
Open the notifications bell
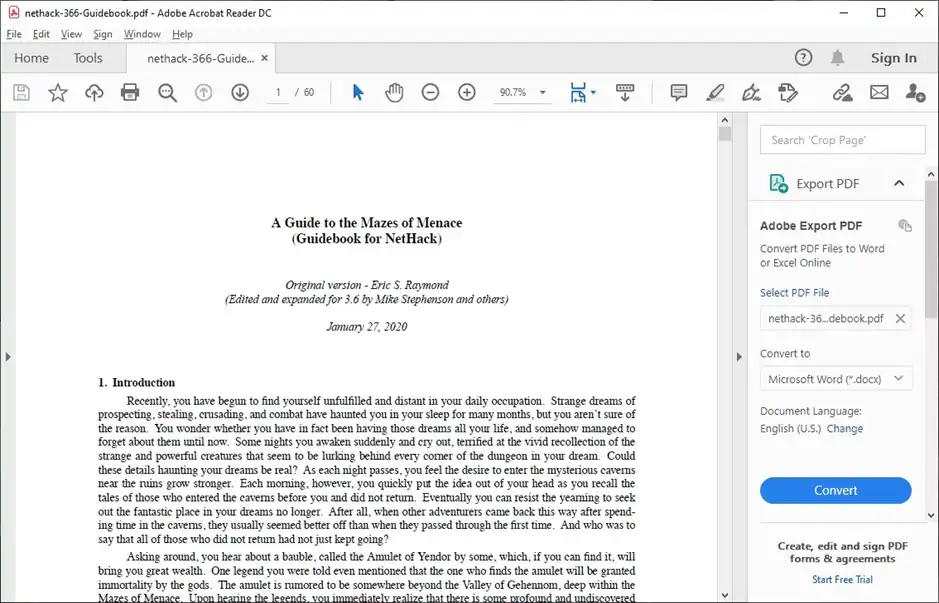tap(837, 57)
